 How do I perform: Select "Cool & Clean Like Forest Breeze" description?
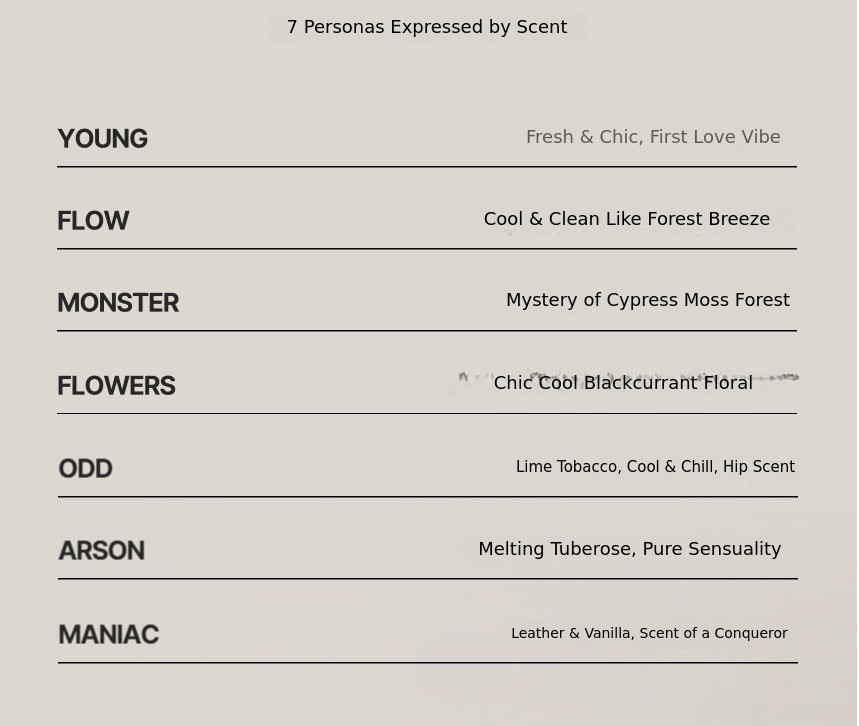point(627,219)
